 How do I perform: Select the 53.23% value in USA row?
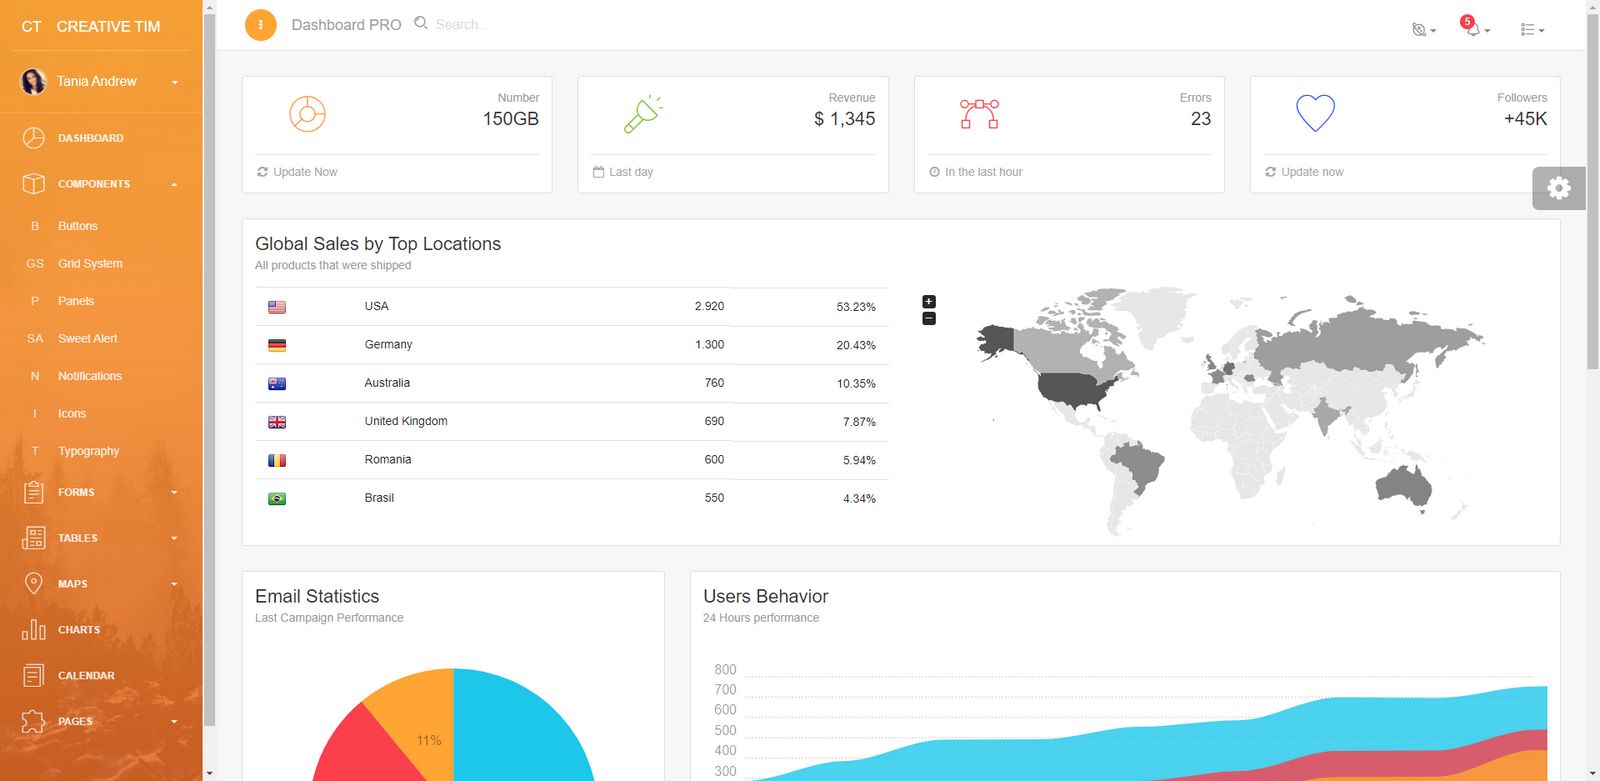coord(856,307)
